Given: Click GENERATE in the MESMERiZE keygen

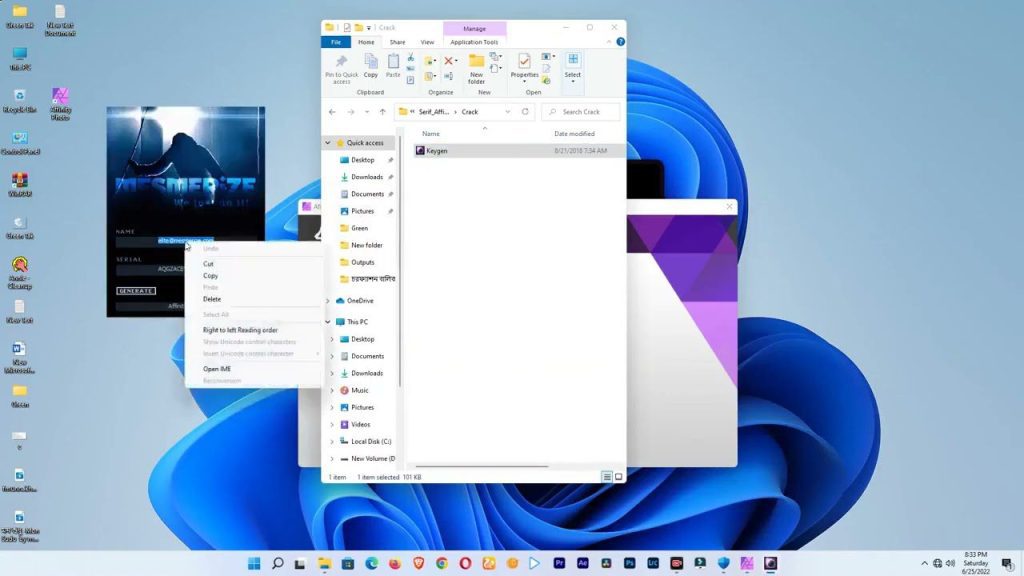Looking at the screenshot, I should (x=138, y=289).
